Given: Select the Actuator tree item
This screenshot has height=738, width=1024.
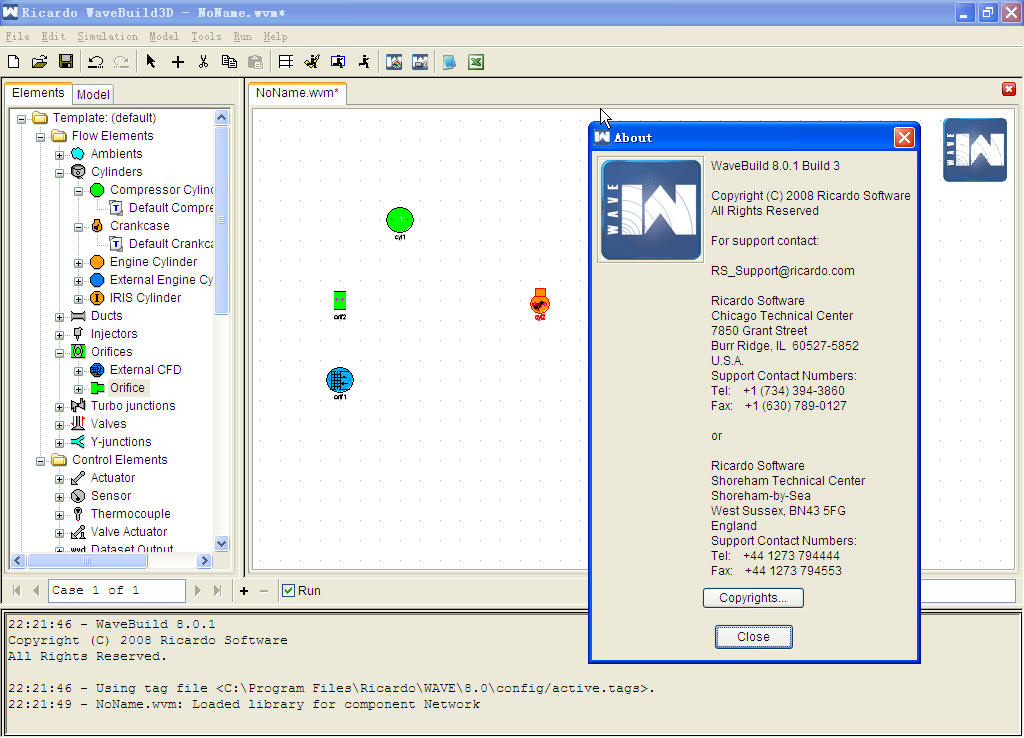Looking at the screenshot, I should (113, 478).
